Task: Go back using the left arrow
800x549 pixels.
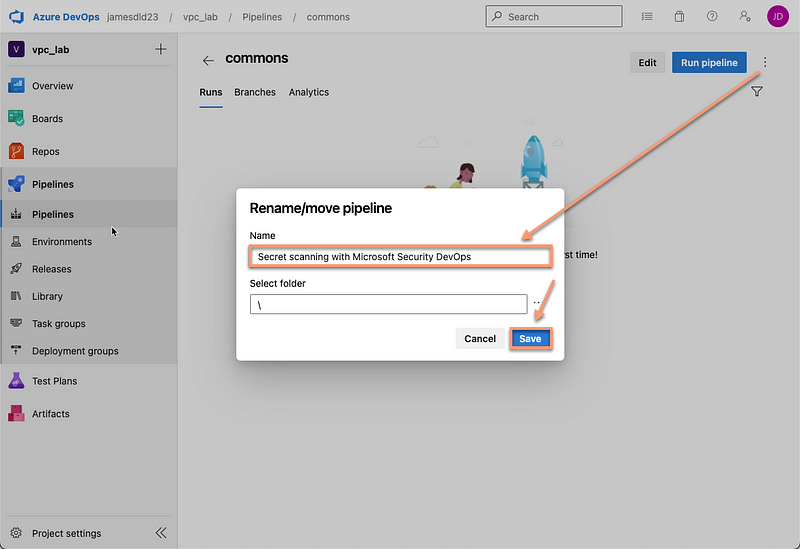Action: click(208, 61)
